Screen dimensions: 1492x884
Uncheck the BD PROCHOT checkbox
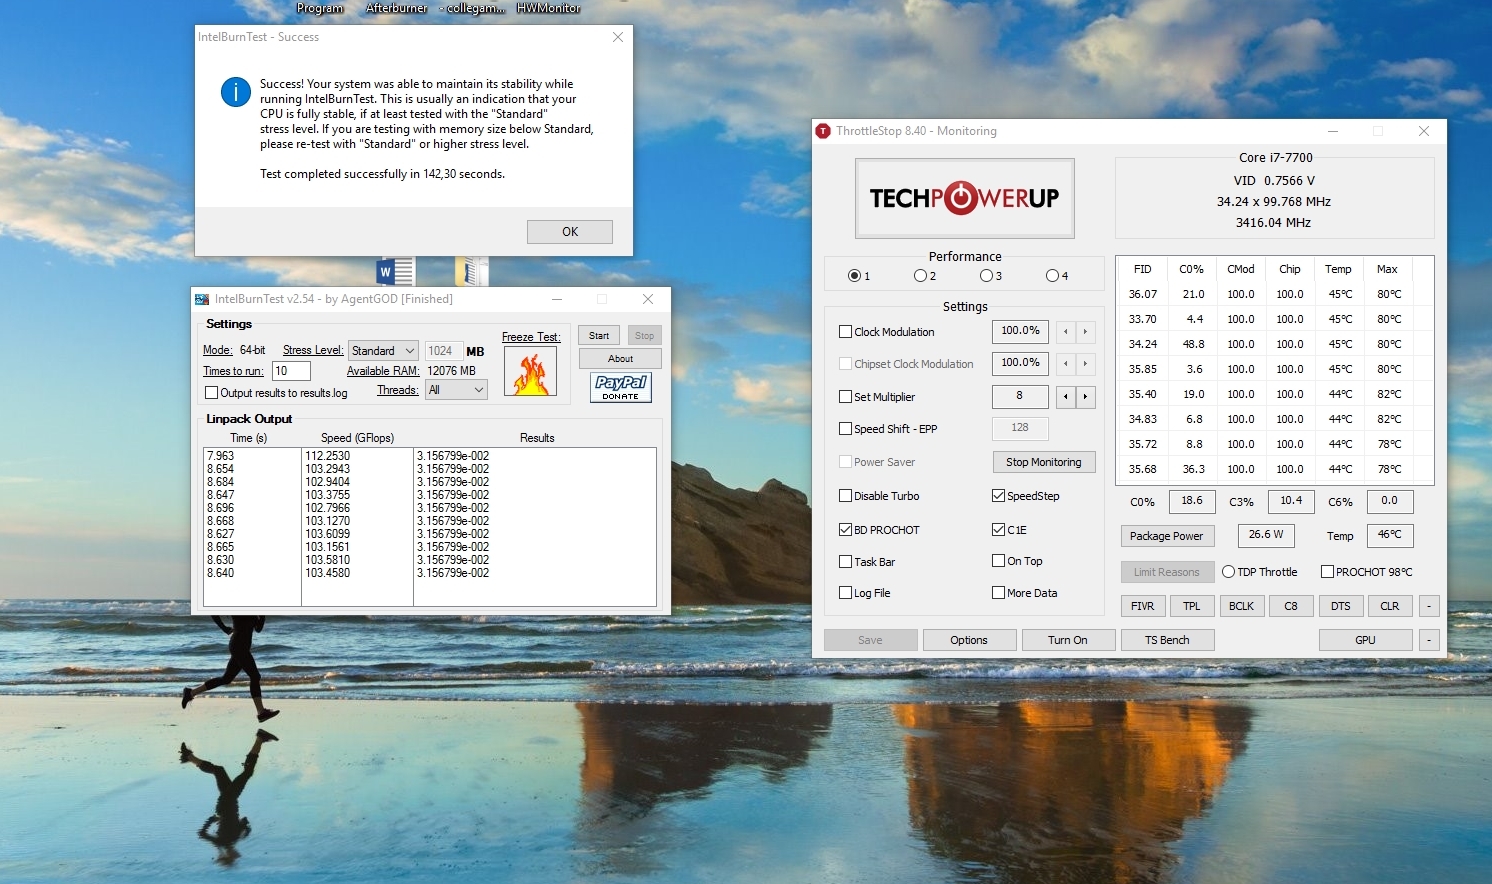[846, 530]
